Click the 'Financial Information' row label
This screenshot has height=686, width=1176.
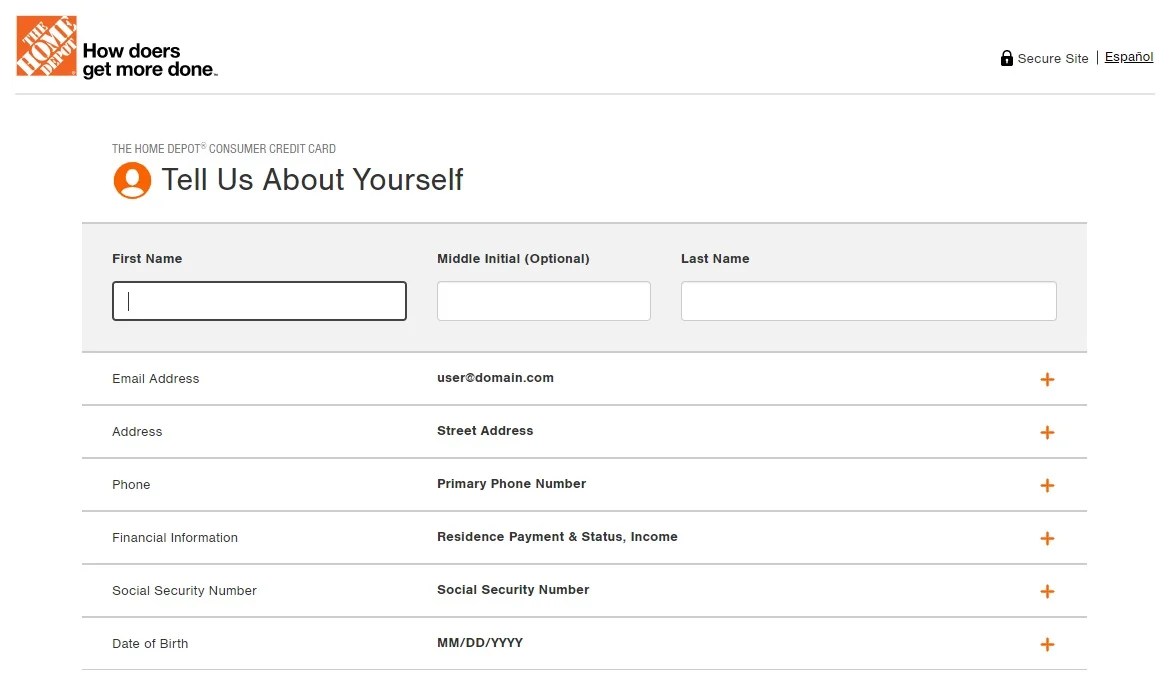175,538
